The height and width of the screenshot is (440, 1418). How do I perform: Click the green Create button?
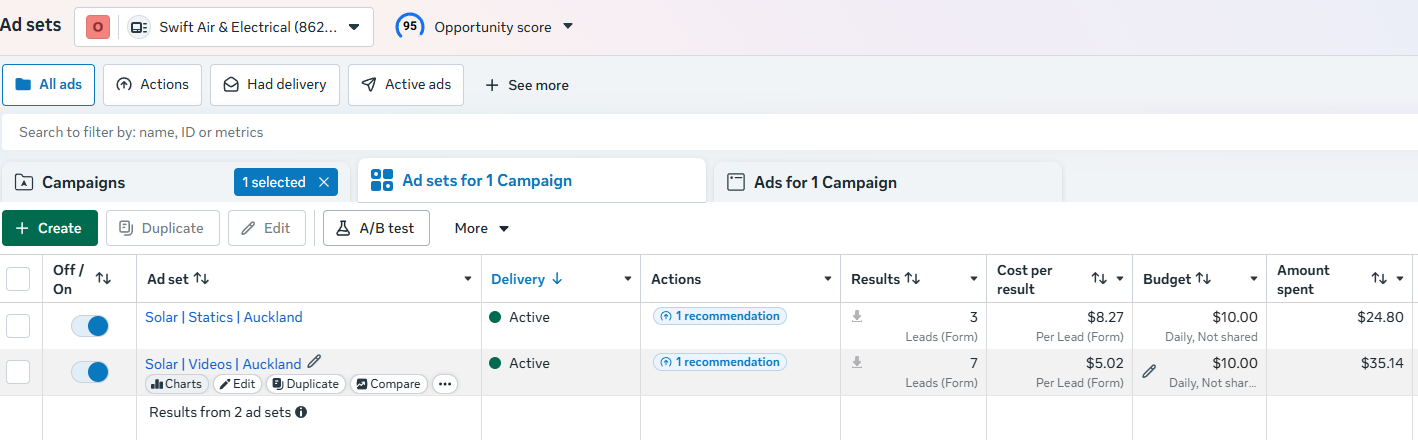50,228
